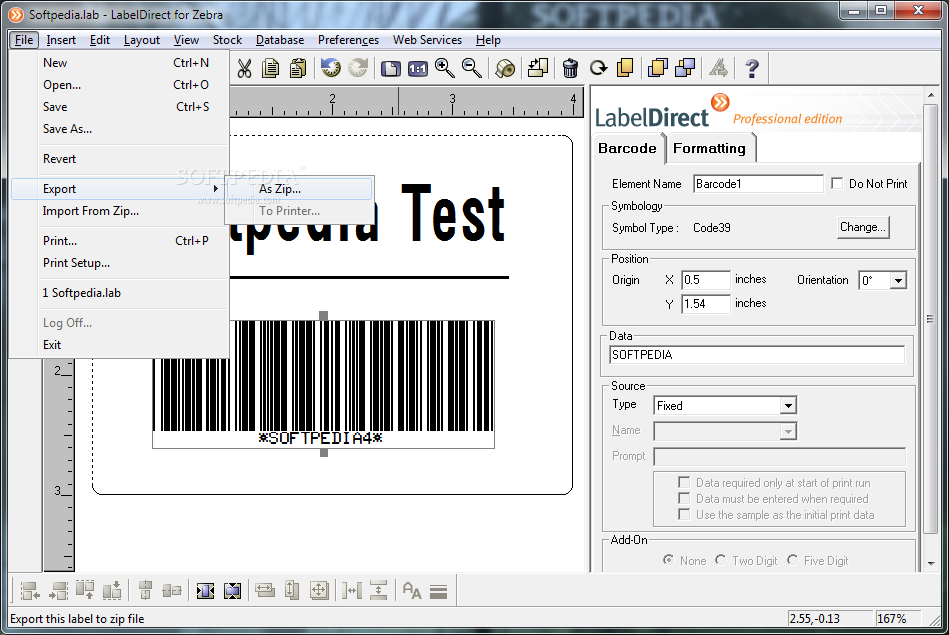Choose Revert in File menu
This screenshot has width=949, height=635.
click(x=120, y=159)
